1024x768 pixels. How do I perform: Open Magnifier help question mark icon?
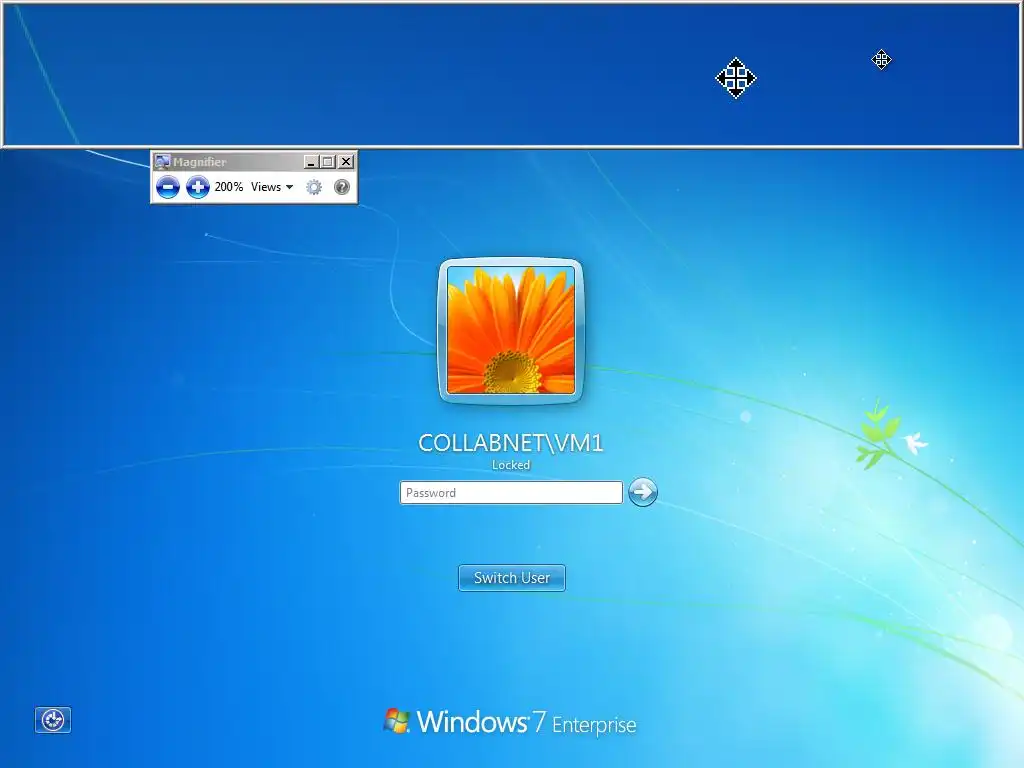(x=342, y=187)
